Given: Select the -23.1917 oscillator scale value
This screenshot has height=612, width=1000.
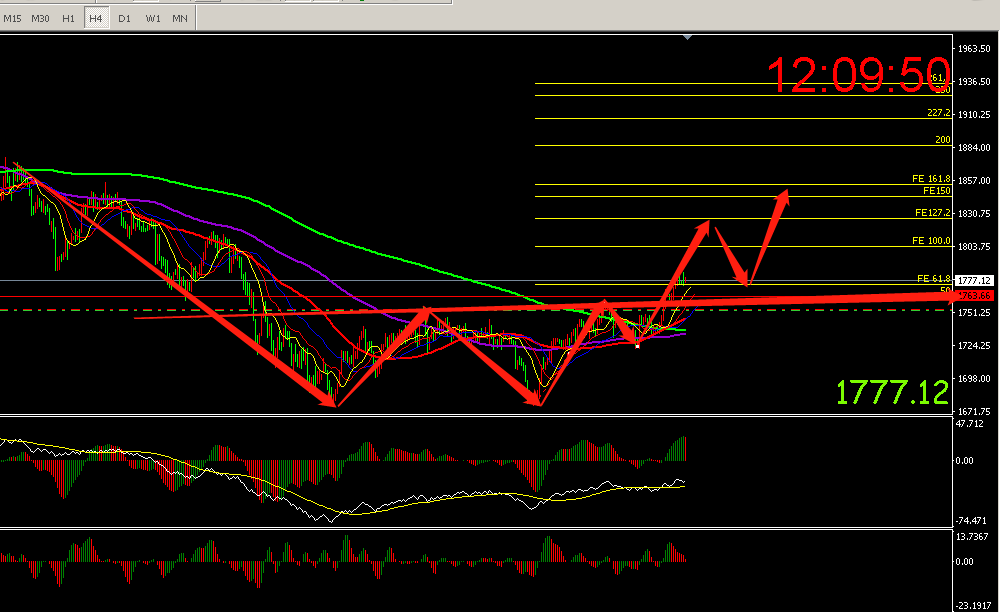Looking at the screenshot, I should (x=973, y=606).
